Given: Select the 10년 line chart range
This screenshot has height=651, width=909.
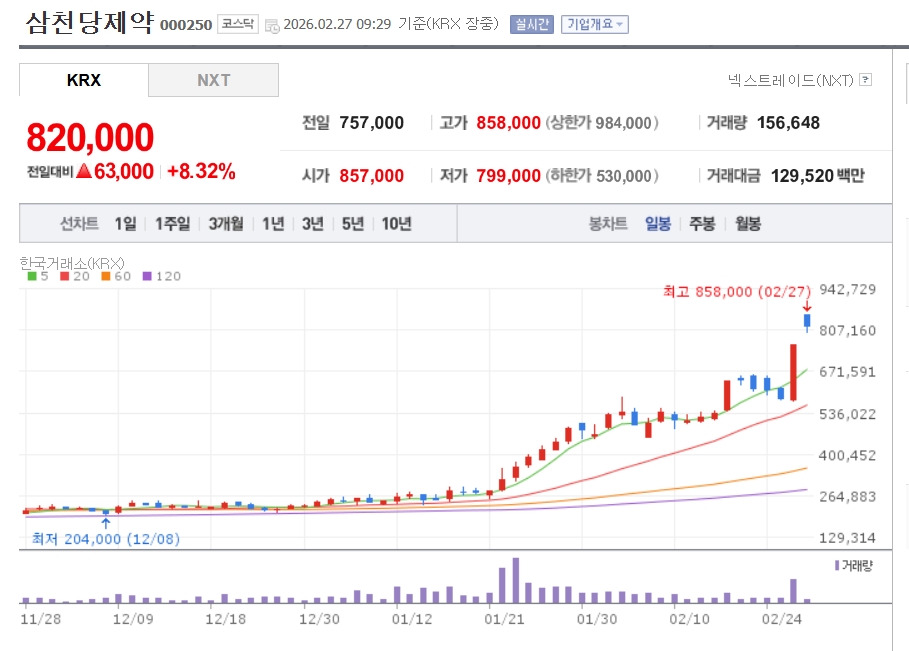Looking at the screenshot, I should click(x=396, y=224).
